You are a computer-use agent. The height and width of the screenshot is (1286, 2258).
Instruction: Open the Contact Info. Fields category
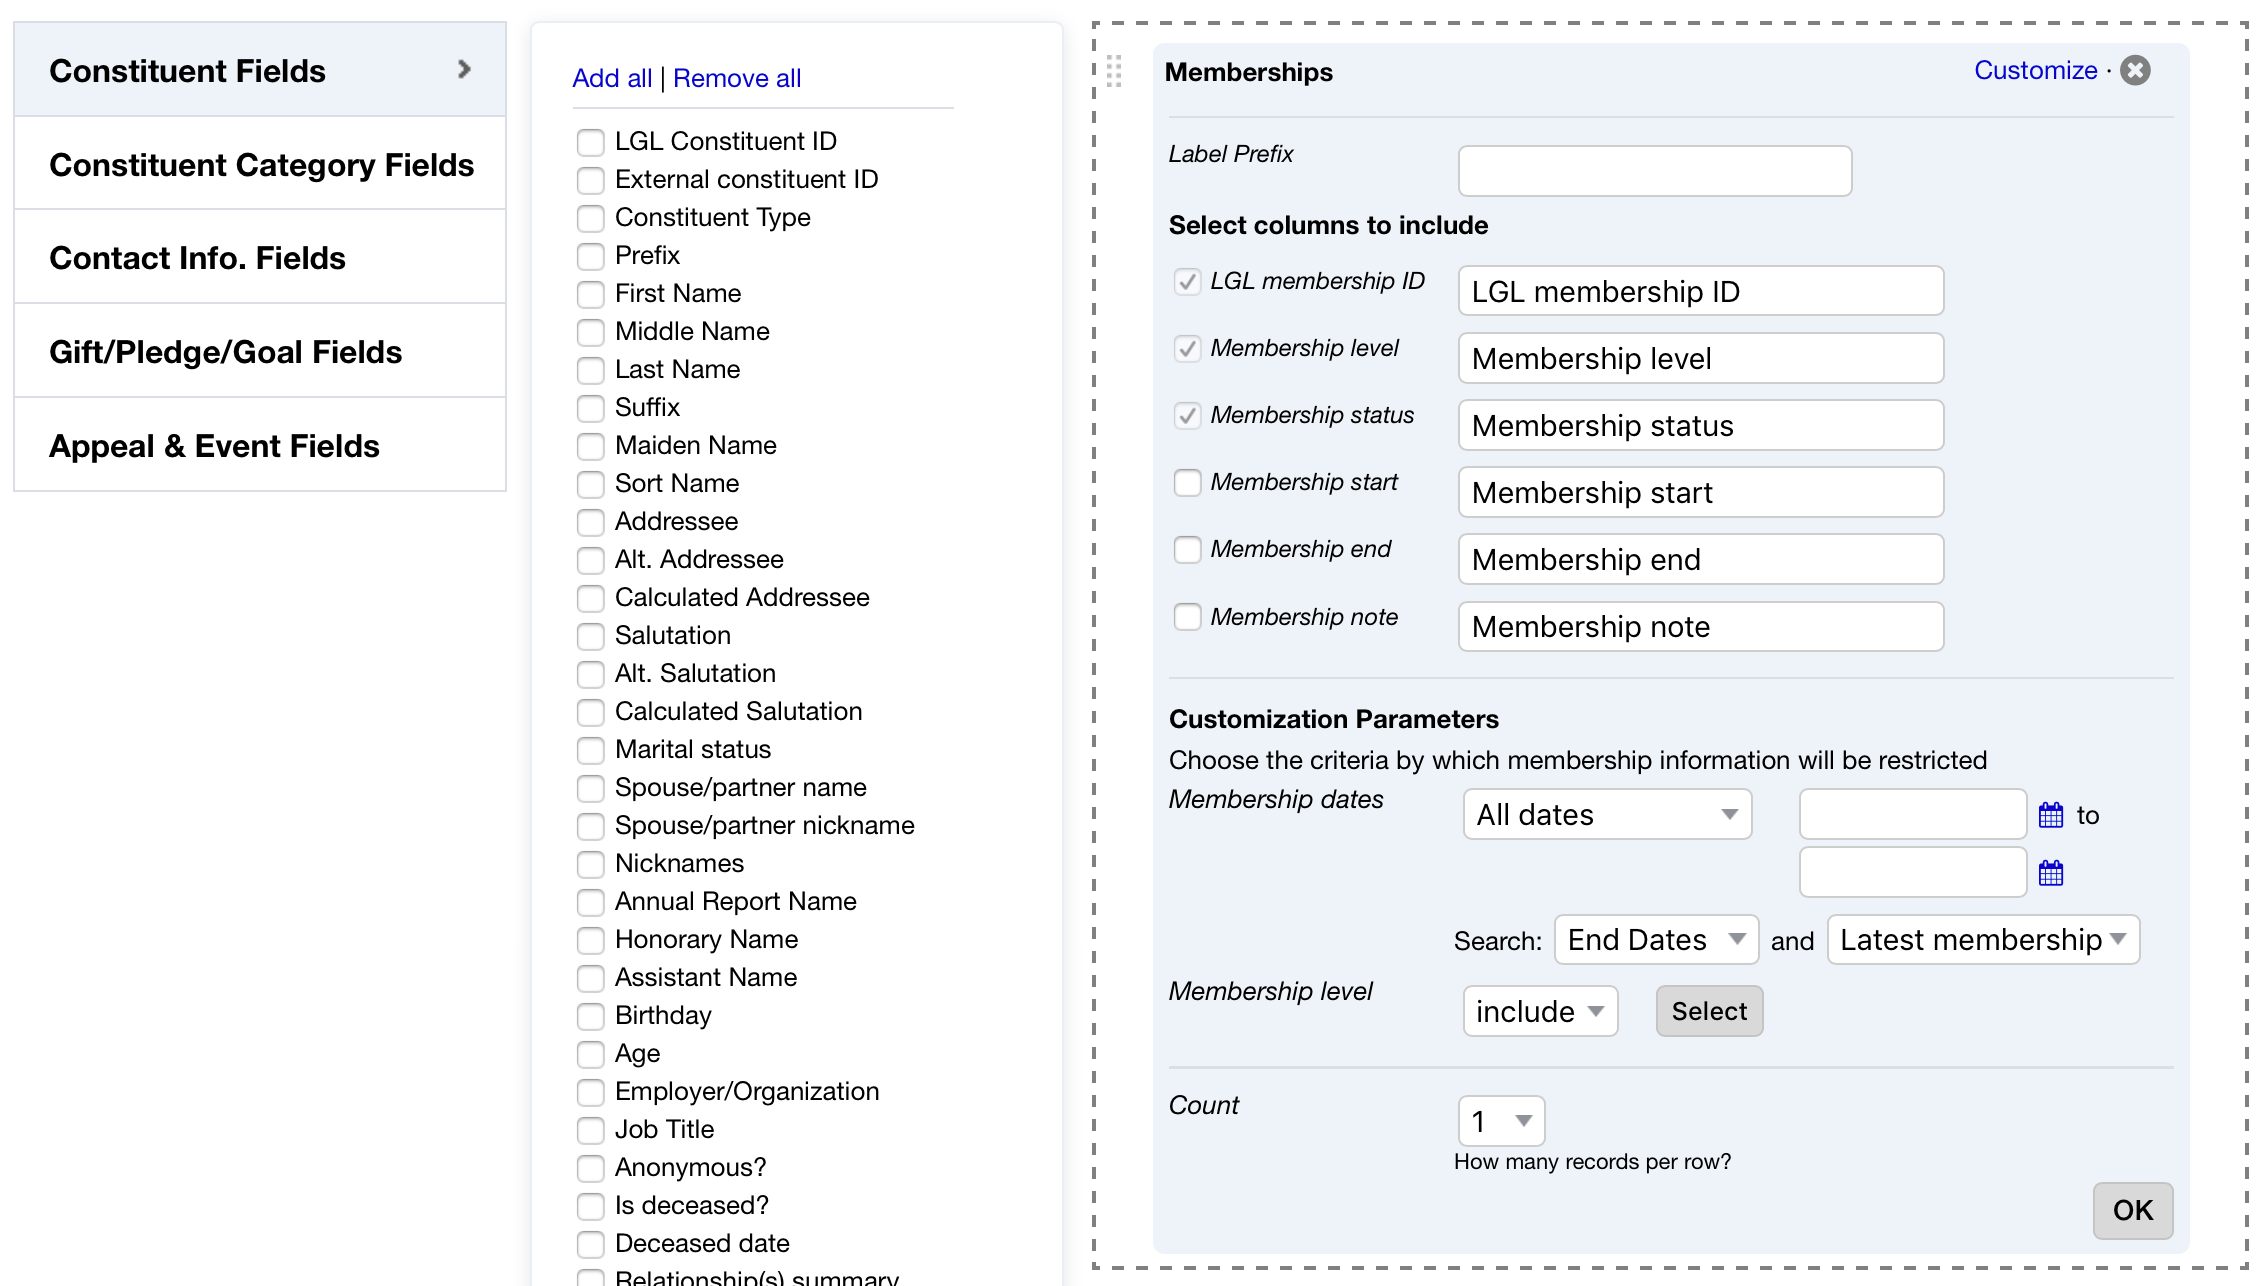tap(197, 257)
